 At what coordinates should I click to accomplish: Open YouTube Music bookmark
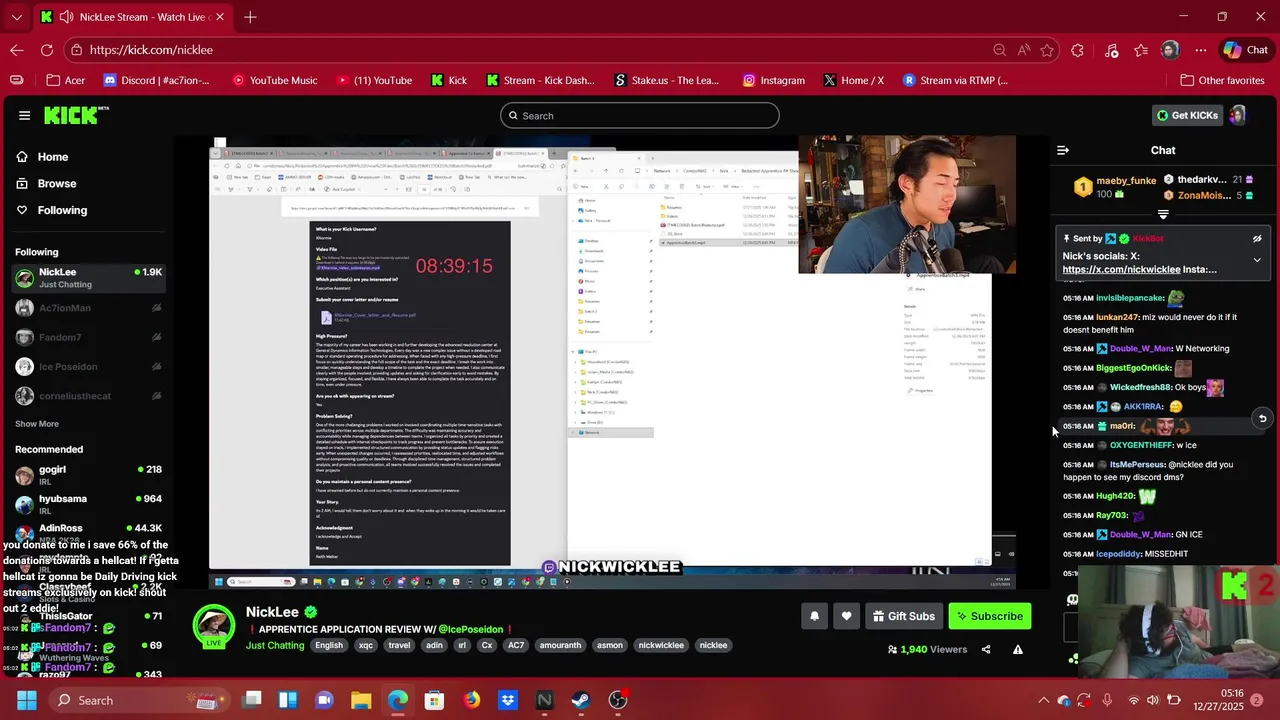coord(274,80)
